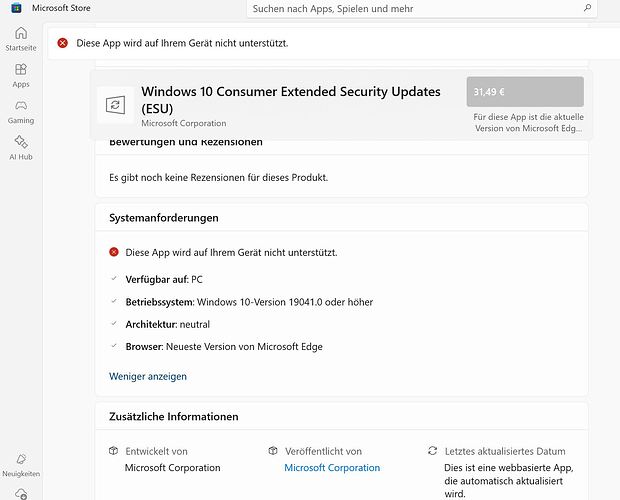Click the Windows 10 Consumer ESU title

pyautogui.click(x=290, y=98)
